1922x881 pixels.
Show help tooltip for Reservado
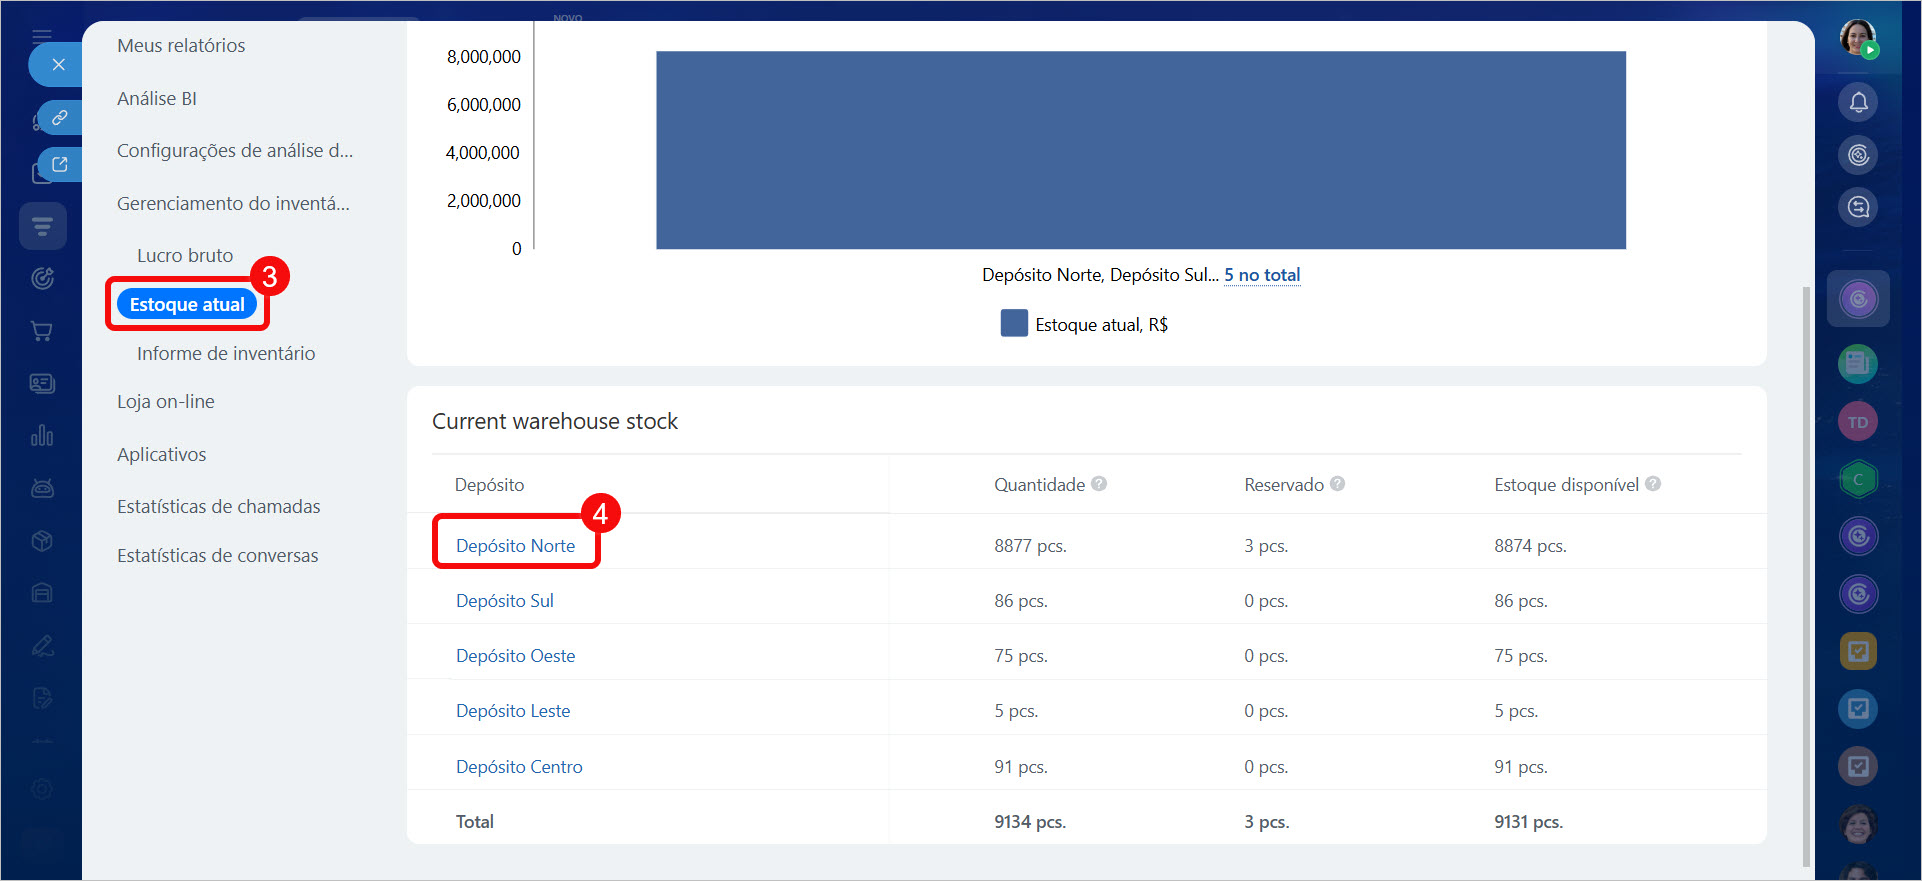coord(1338,484)
